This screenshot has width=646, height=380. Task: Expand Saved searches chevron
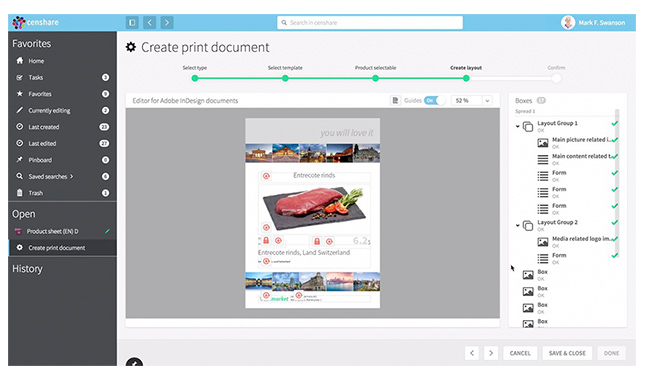[72, 176]
